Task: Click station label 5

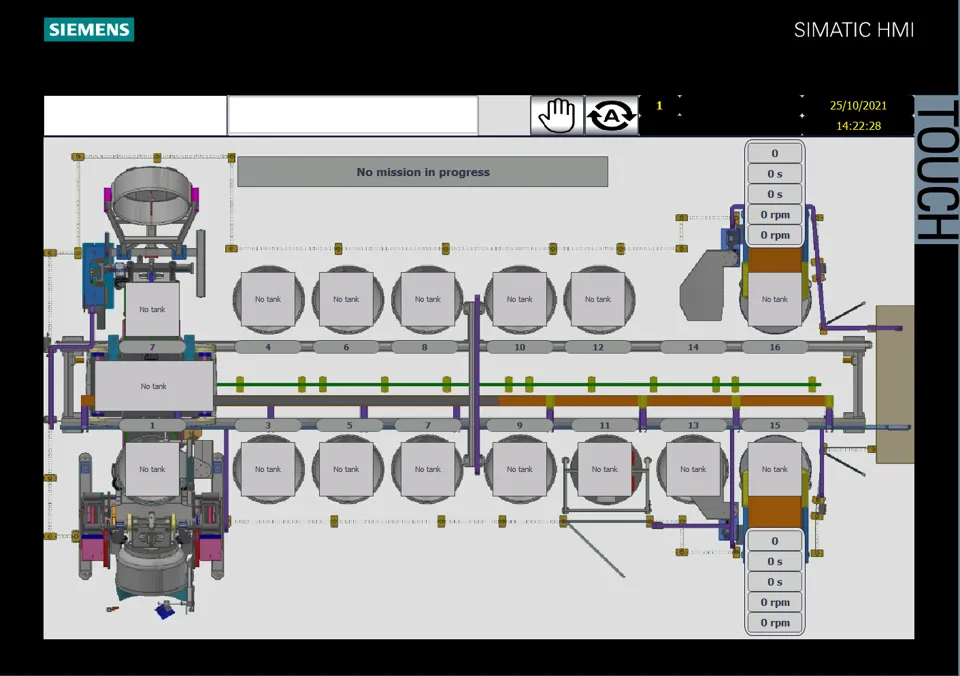Action: tap(350, 425)
